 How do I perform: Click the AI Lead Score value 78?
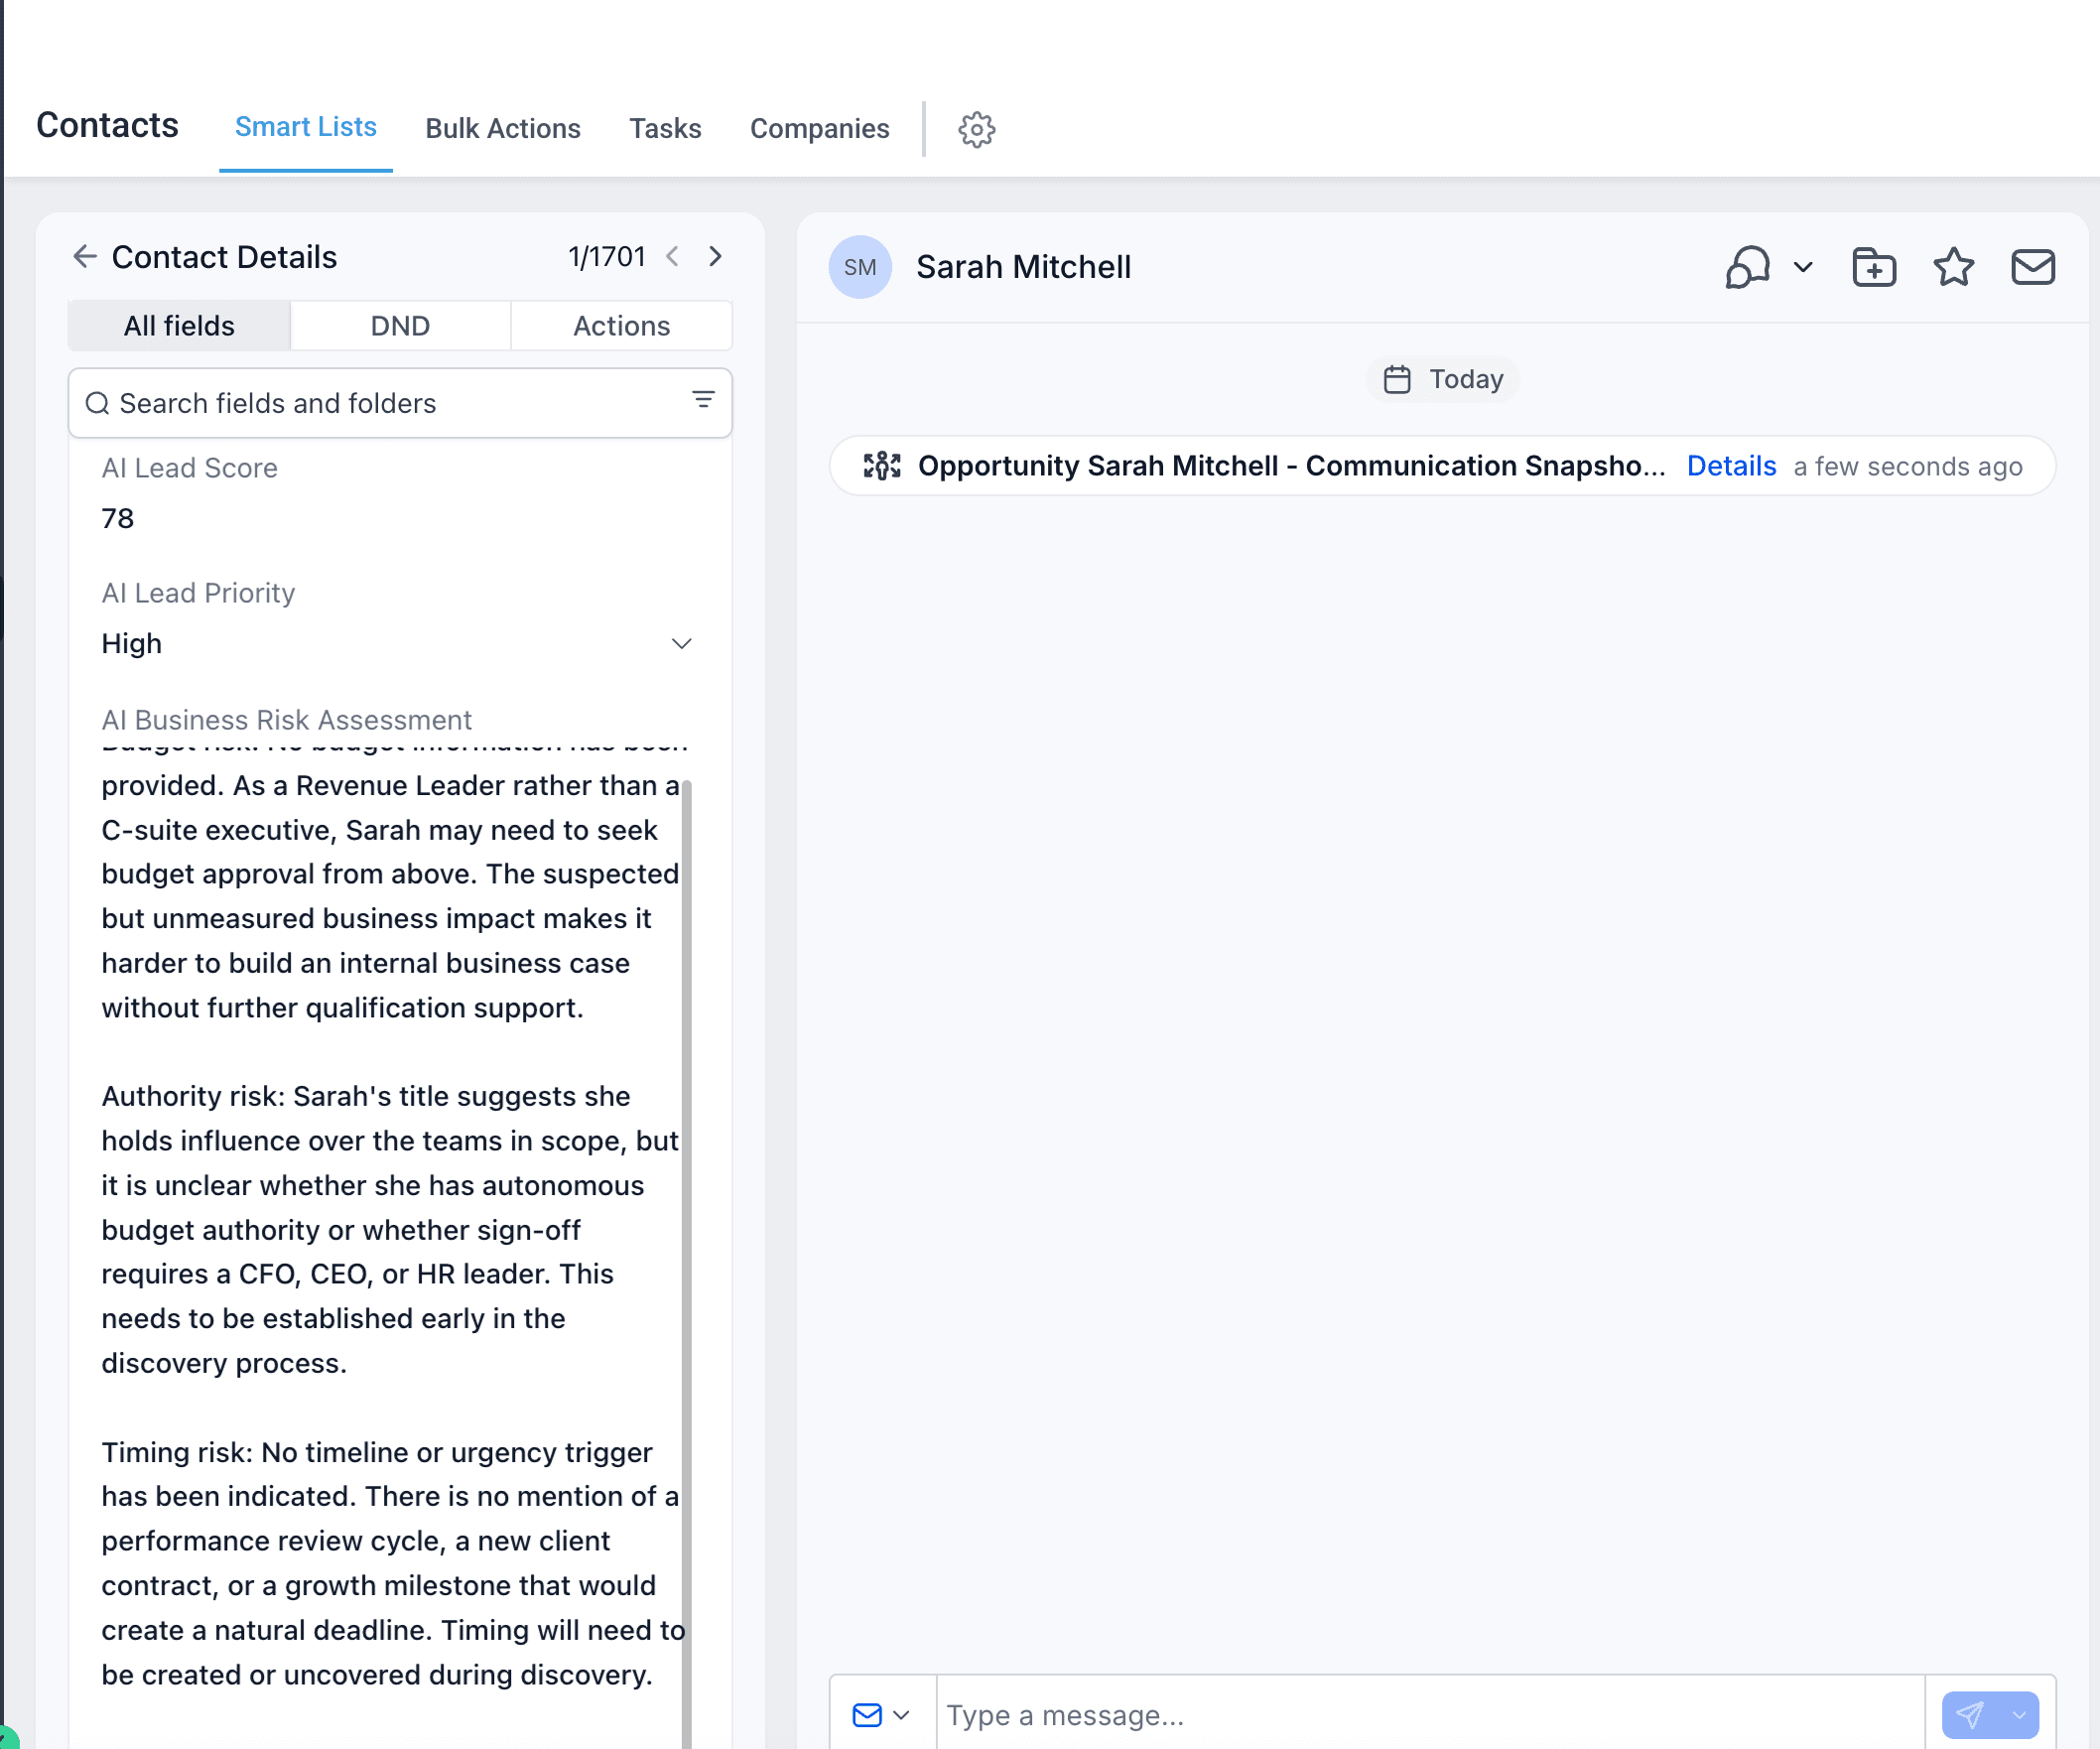point(117,518)
